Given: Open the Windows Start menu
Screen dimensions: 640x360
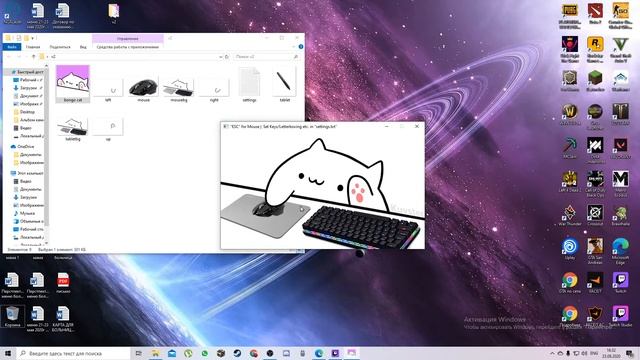Looking at the screenshot, I should (x=8, y=353).
